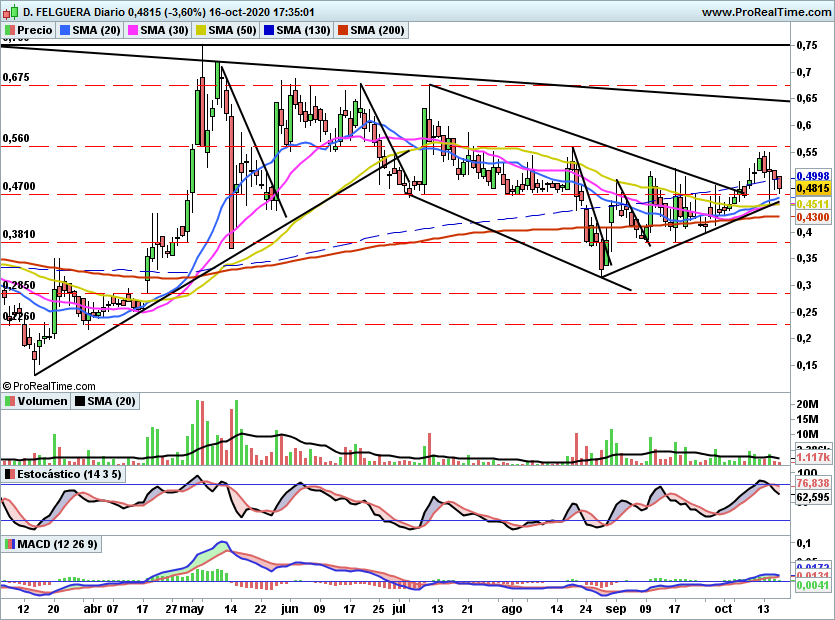Click the price axis value 0,75
Viewport: 835px width, 620px height.
coord(807,45)
